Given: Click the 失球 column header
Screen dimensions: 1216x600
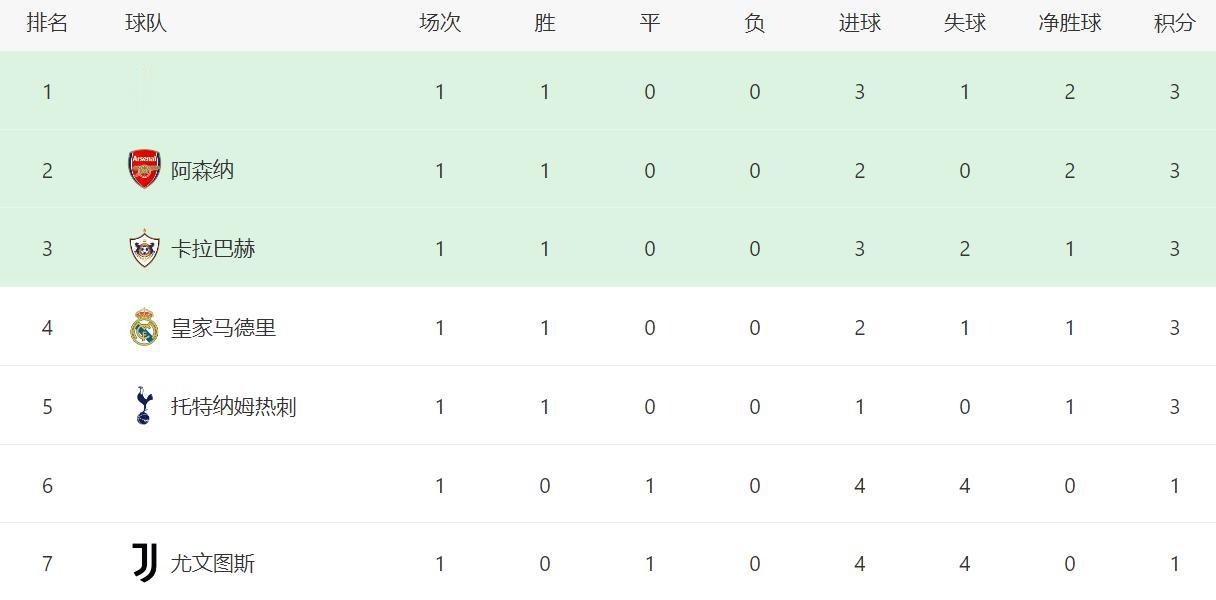Looking at the screenshot, I should pyautogui.click(x=965, y=23).
